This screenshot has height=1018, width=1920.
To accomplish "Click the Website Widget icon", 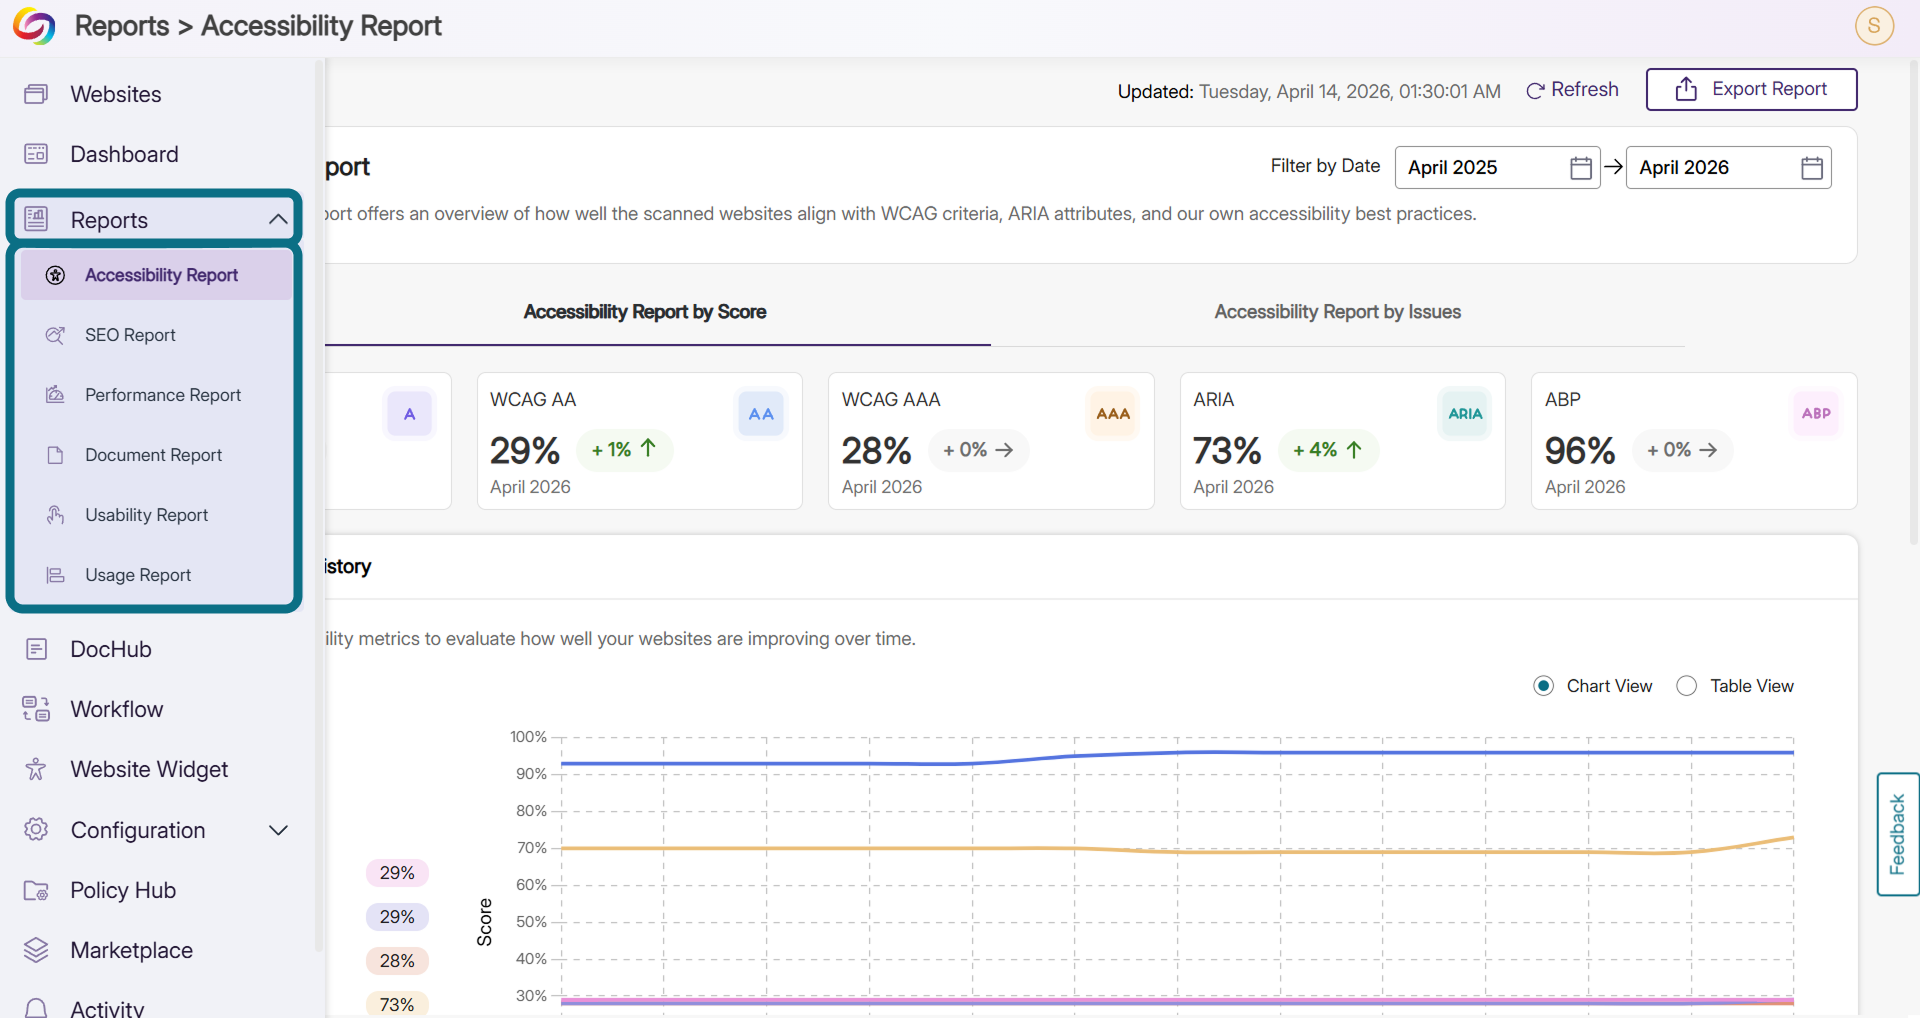I will click(x=36, y=769).
